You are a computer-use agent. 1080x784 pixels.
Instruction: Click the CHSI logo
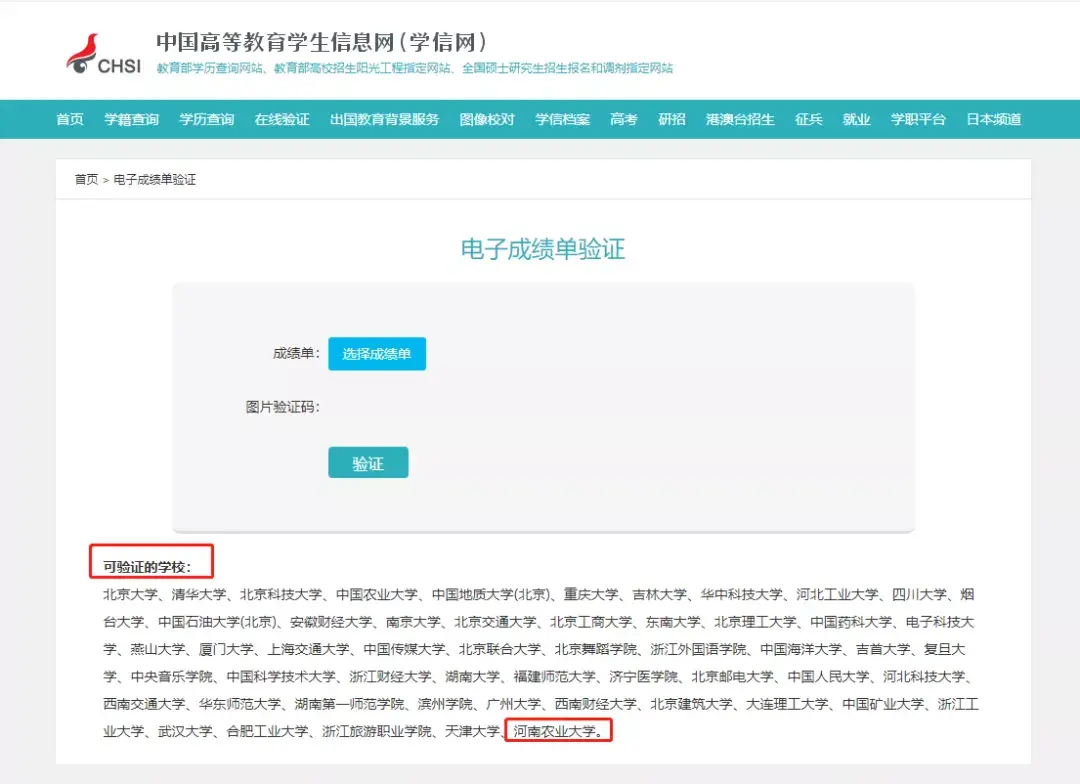[x=103, y=54]
